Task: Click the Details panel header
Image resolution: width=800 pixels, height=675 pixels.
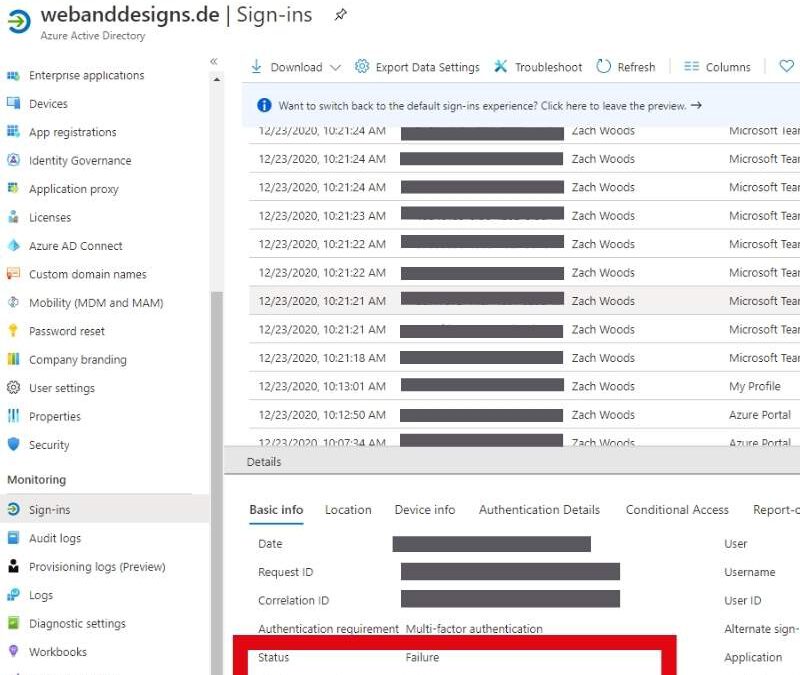Action: [x=512, y=461]
